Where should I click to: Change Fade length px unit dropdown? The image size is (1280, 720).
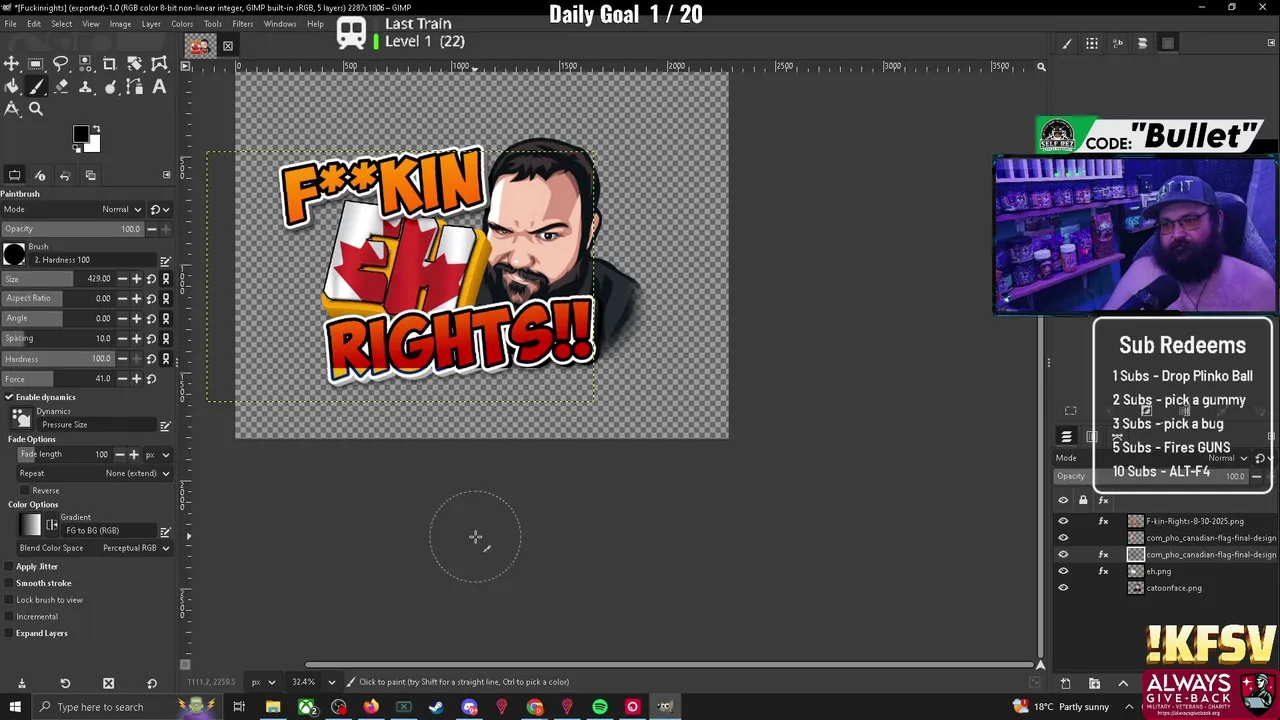point(156,454)
